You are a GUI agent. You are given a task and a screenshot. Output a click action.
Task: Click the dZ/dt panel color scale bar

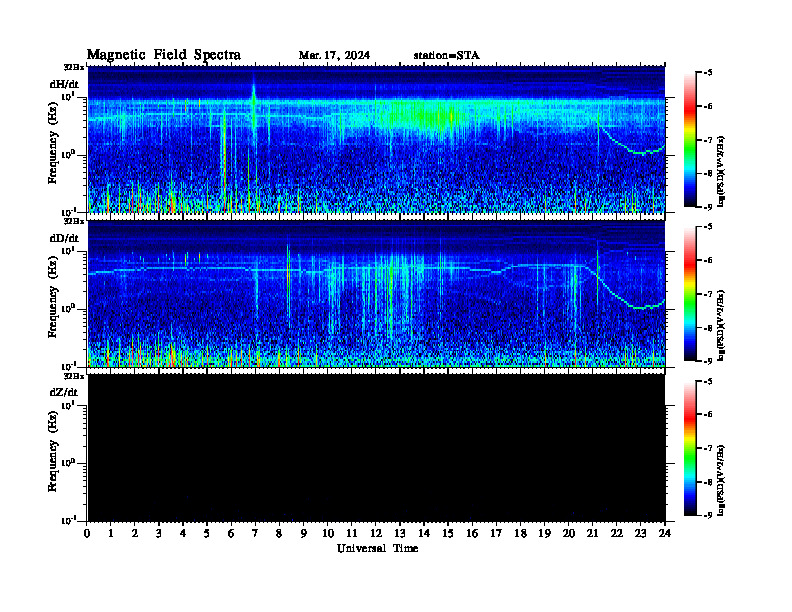690,448
